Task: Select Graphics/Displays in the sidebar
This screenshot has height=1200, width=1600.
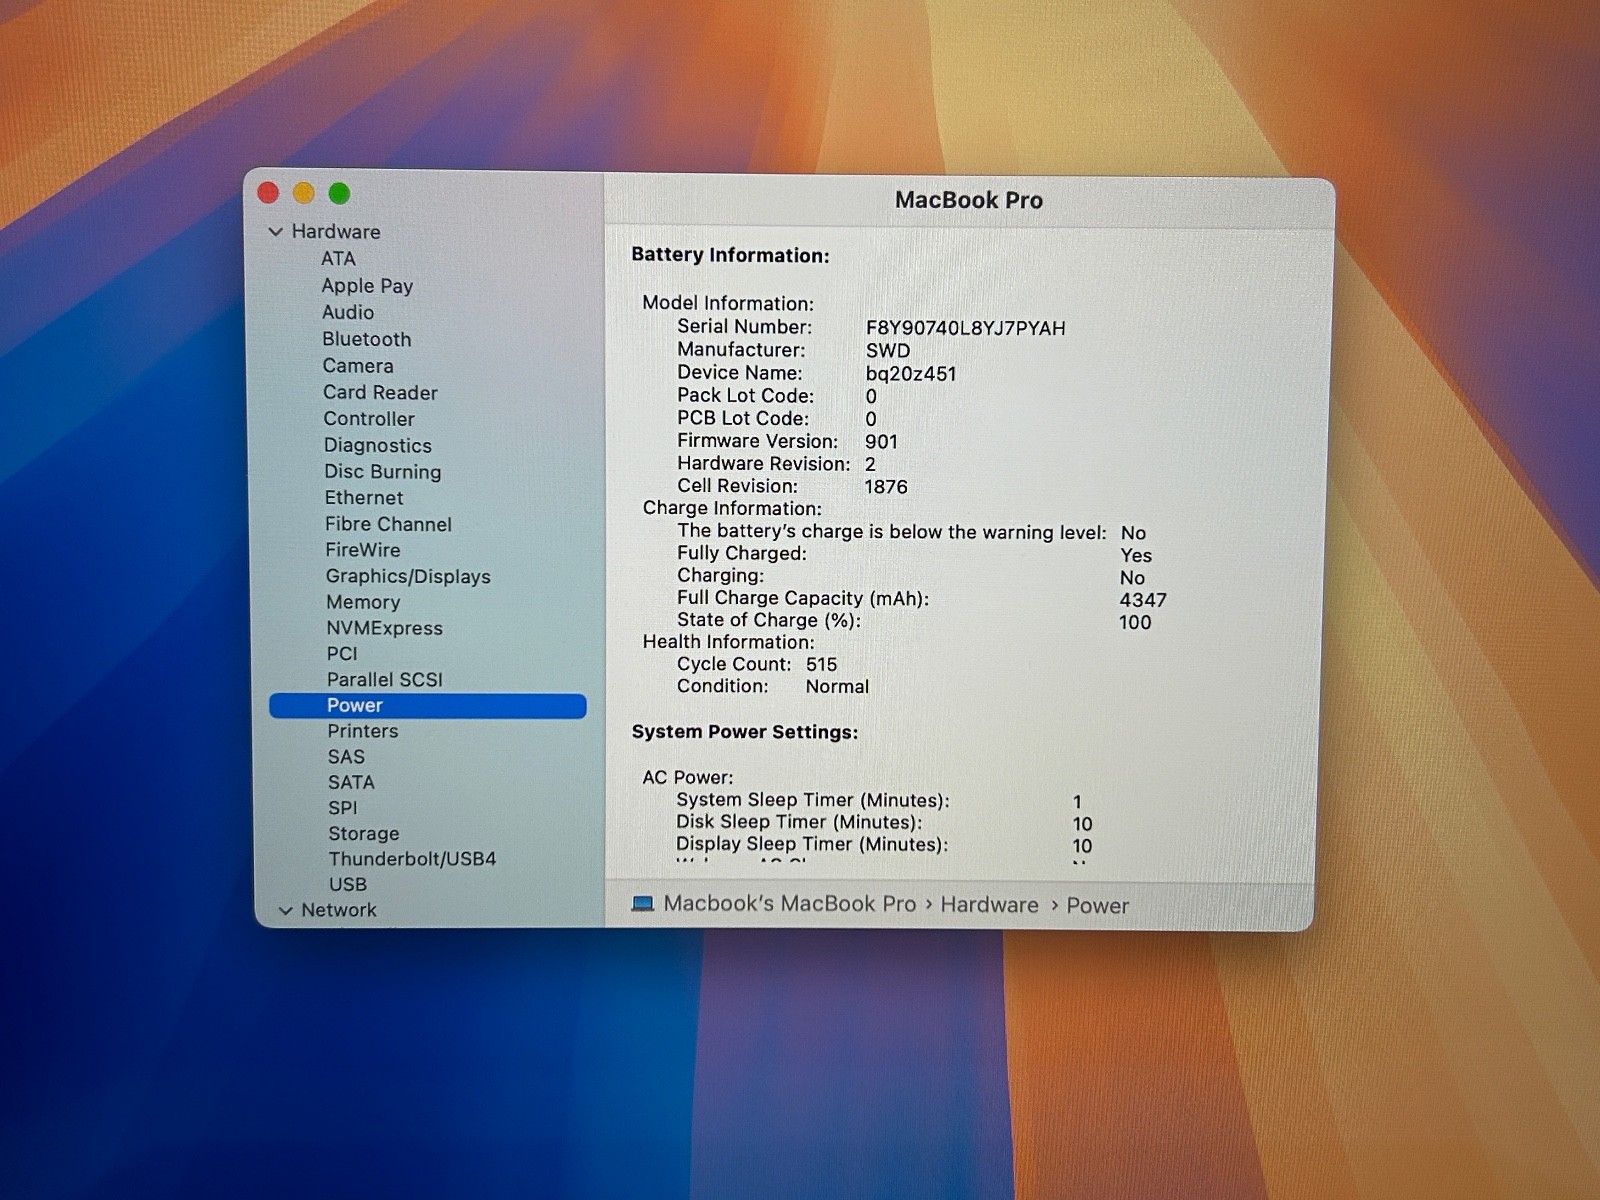Action: coord(408,577)
